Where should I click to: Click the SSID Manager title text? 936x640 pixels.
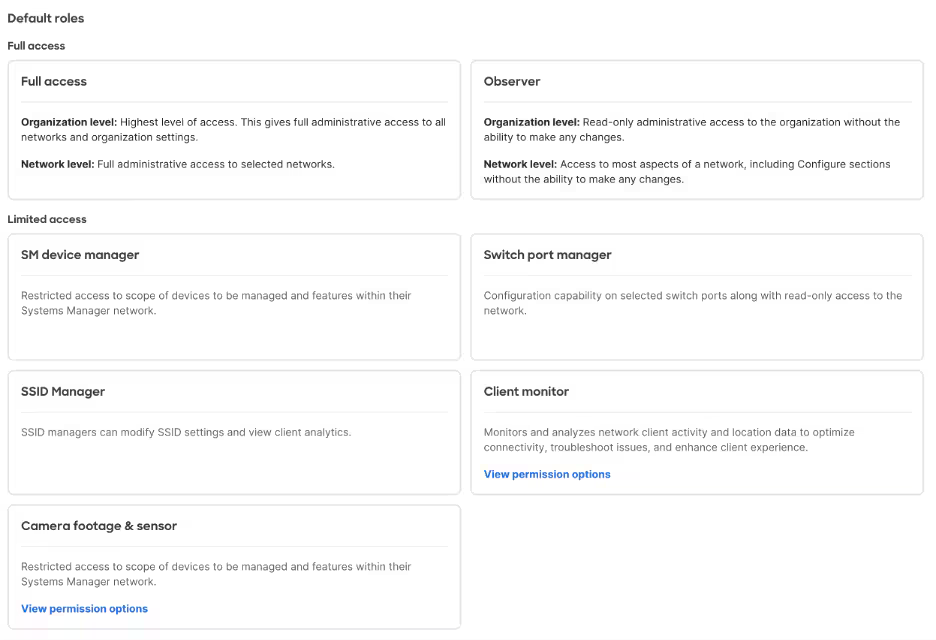tap(63, 392)
